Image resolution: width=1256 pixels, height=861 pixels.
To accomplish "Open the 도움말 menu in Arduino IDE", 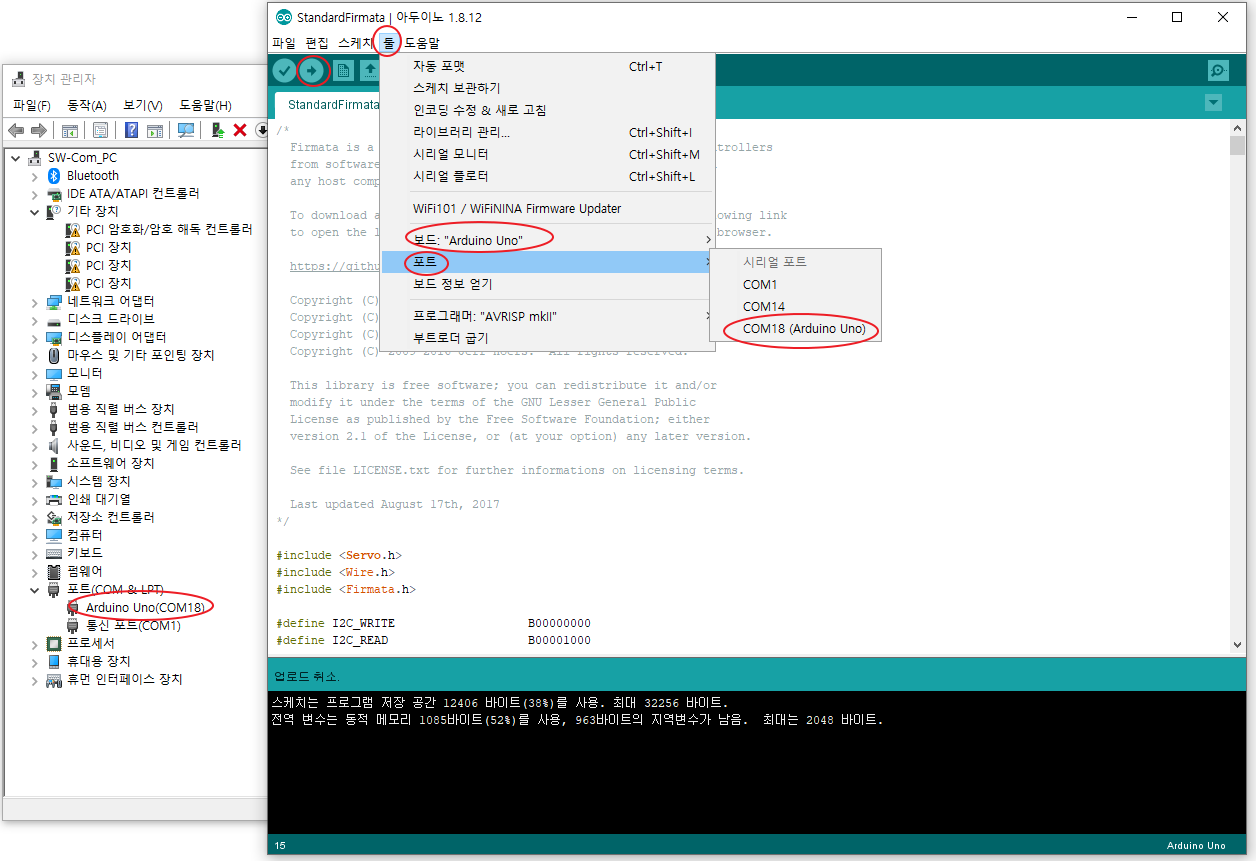I will click(x=422, y=43).
